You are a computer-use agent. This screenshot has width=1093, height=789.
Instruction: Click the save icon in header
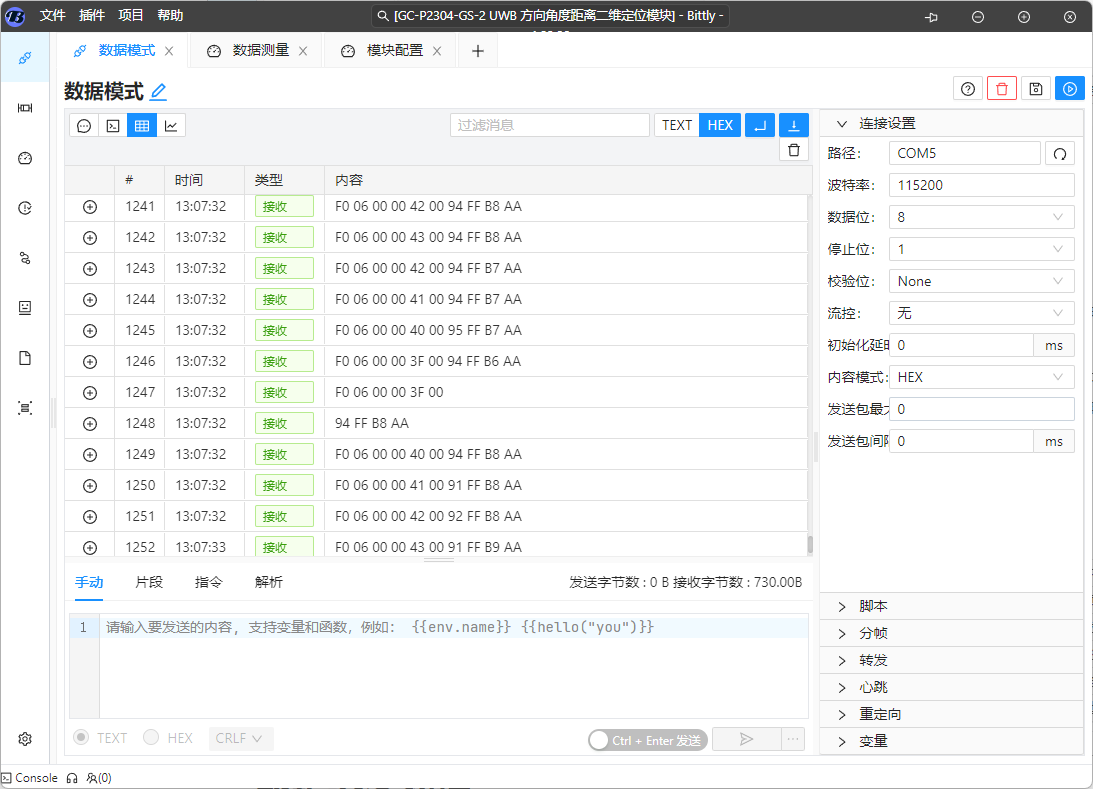click(x=1036, y=89)
